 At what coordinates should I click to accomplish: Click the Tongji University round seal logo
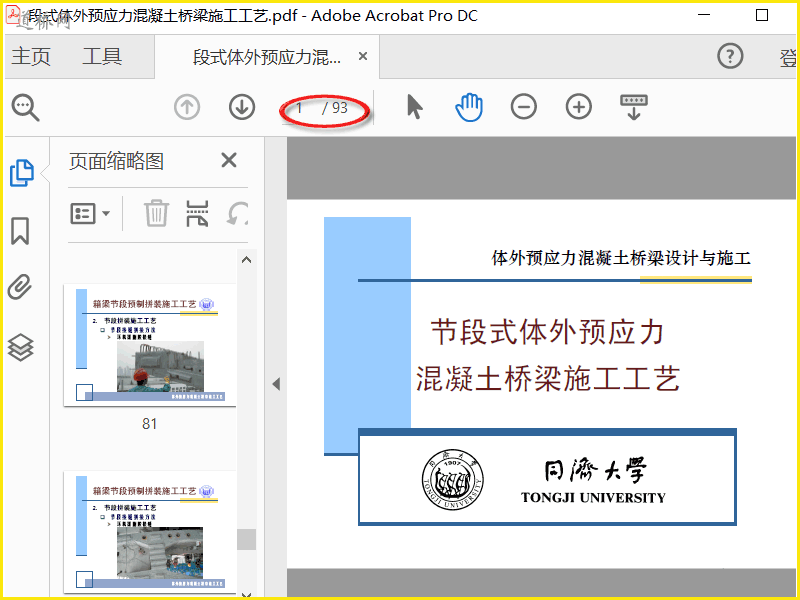click(453, 480)
